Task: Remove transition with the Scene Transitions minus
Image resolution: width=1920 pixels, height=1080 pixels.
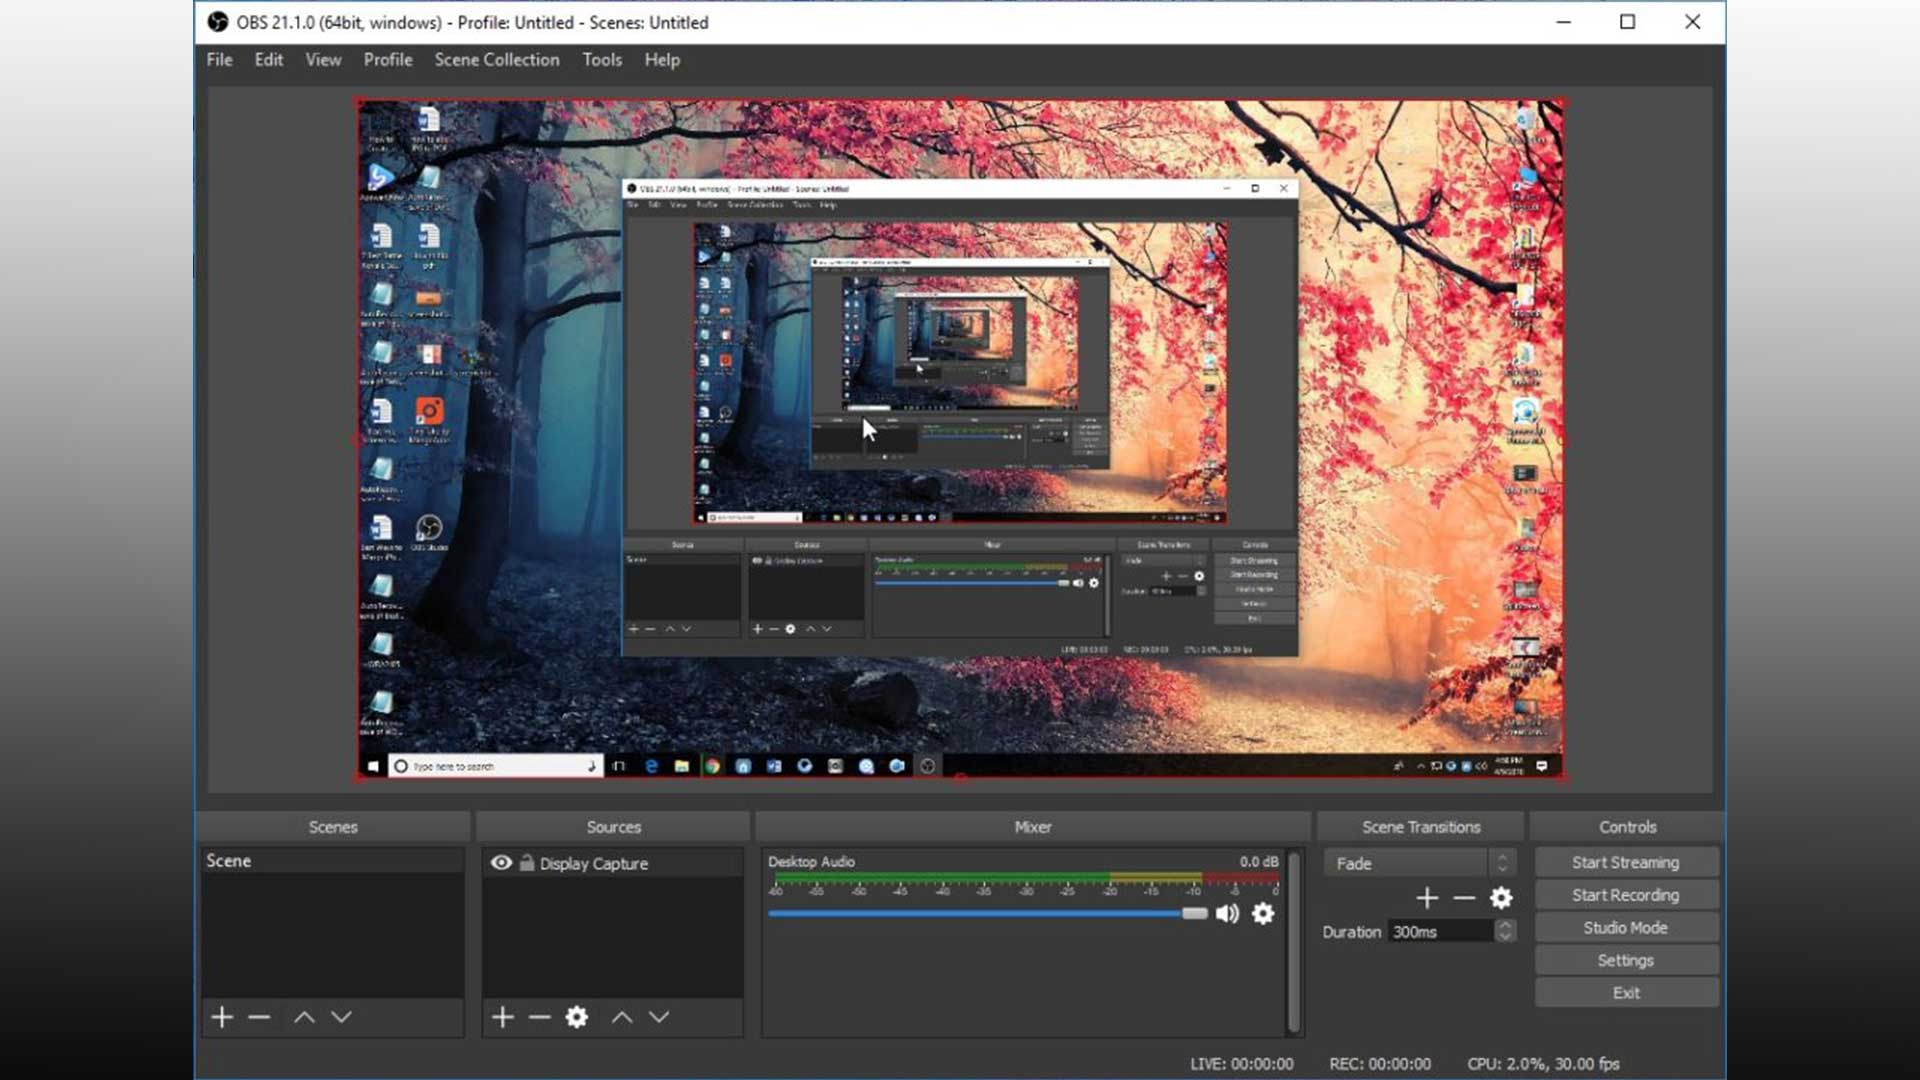Action: coord(1464,898)
